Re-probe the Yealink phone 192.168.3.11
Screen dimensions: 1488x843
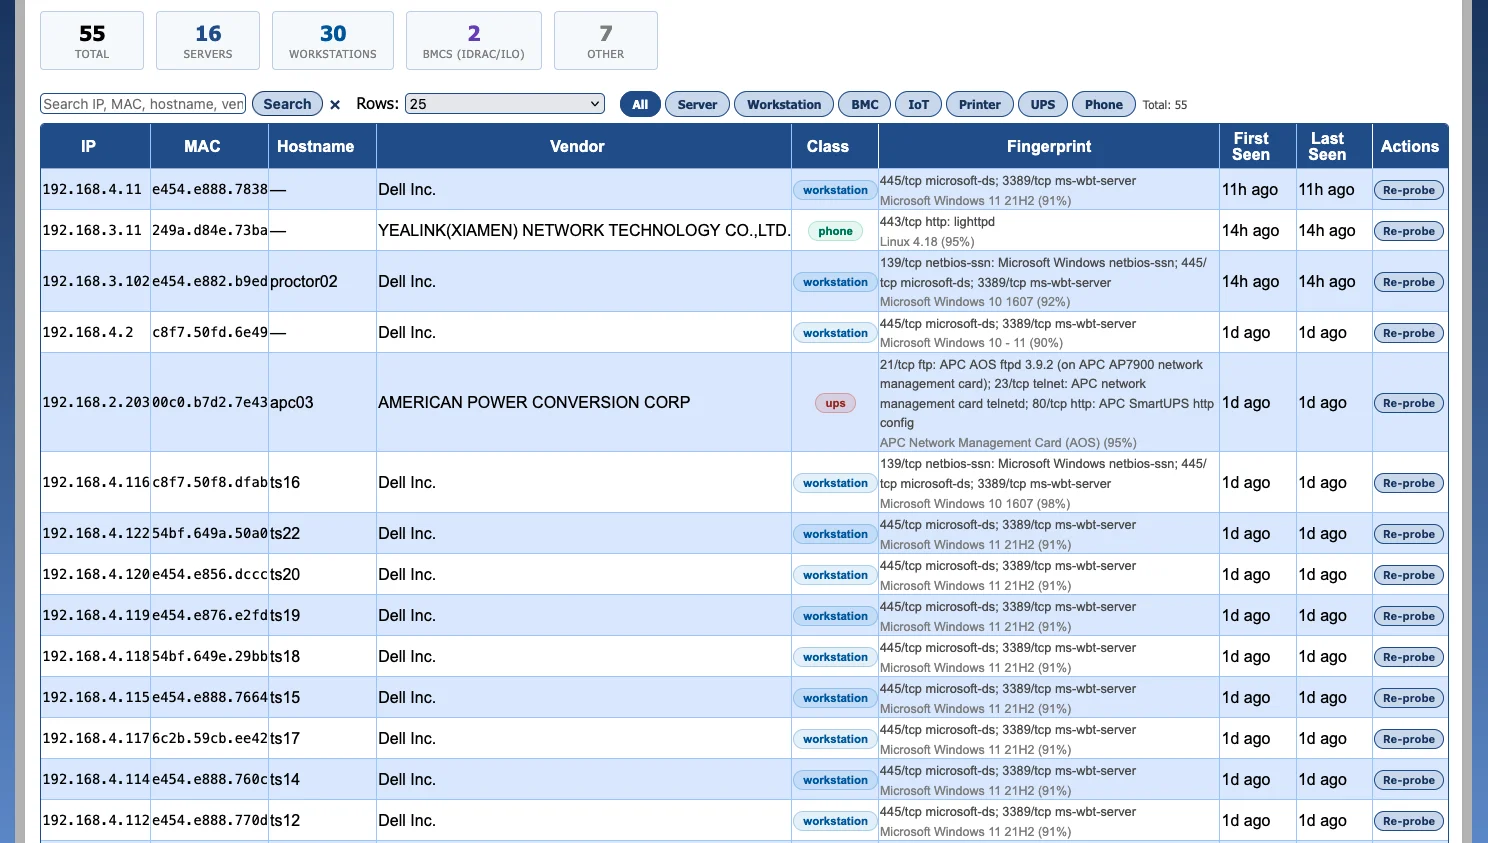pyautogui.click(x=1409, y=231)
